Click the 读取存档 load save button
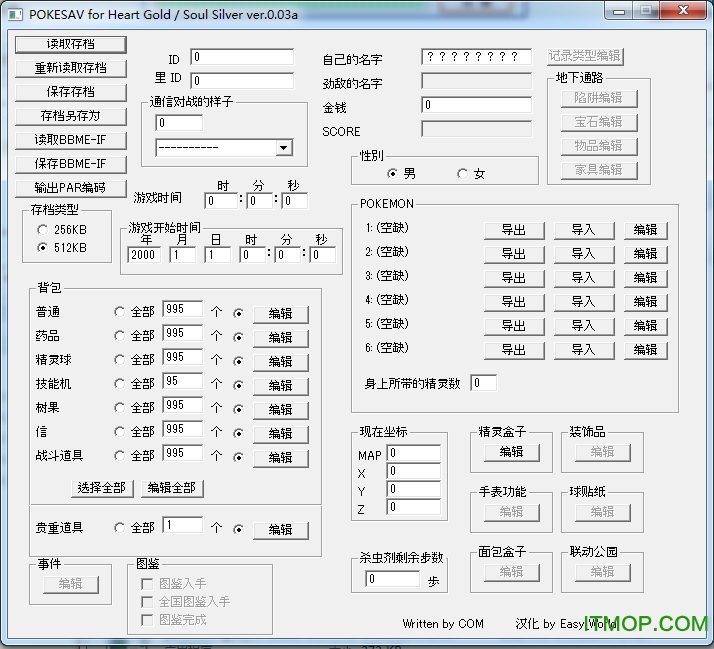This screenshot has width=714, height=649. (71, 44)
